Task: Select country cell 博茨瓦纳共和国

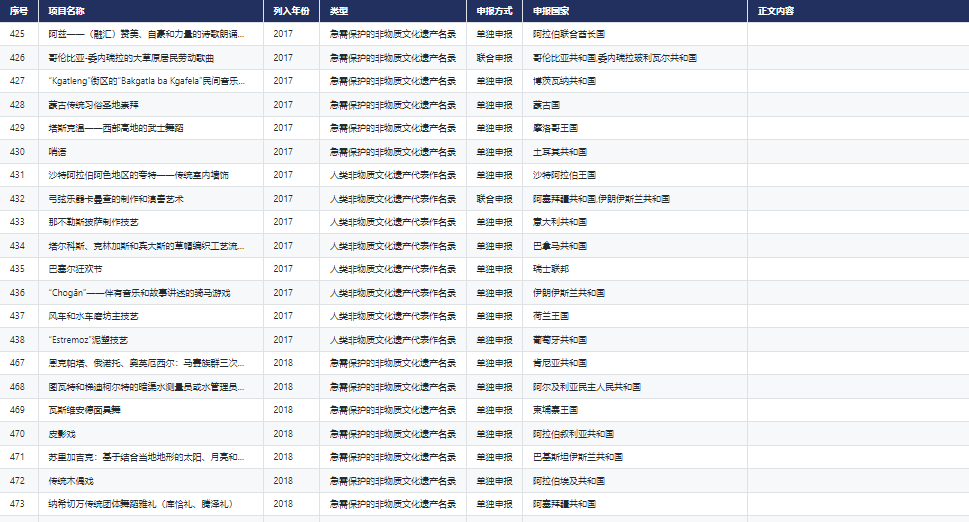Action: [564, 81]
